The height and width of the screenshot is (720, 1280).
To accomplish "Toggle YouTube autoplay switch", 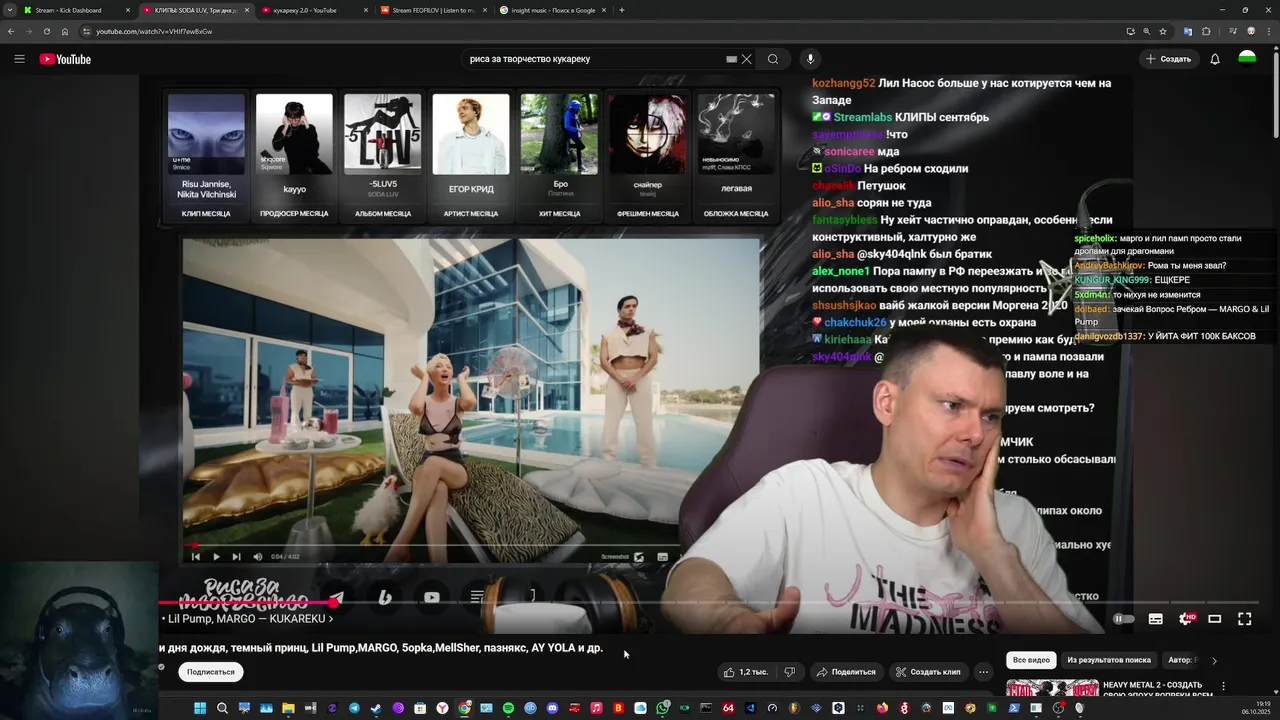I will point(1124,619).
